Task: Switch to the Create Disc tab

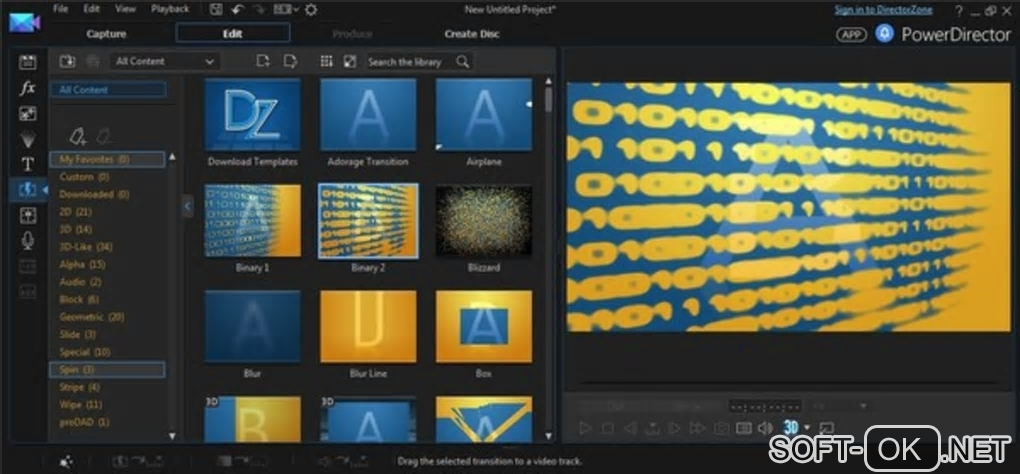Action: tap(472, 34)
